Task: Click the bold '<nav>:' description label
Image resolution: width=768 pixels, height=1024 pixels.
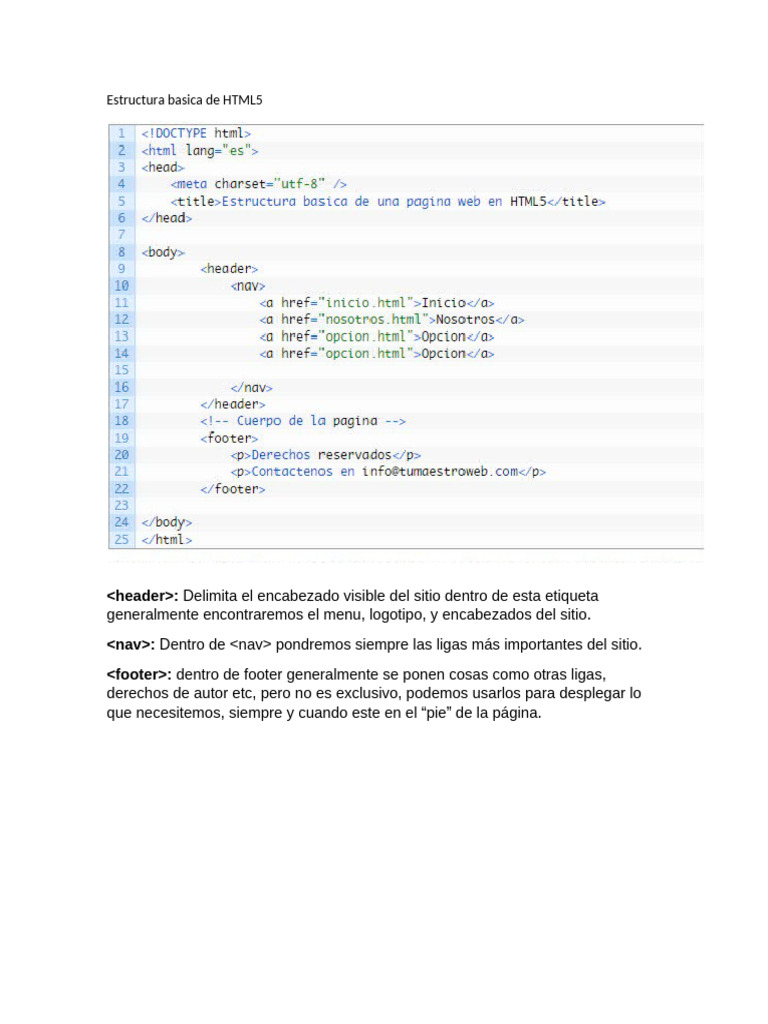Action: pyautogui.click(x=131, y=645)
